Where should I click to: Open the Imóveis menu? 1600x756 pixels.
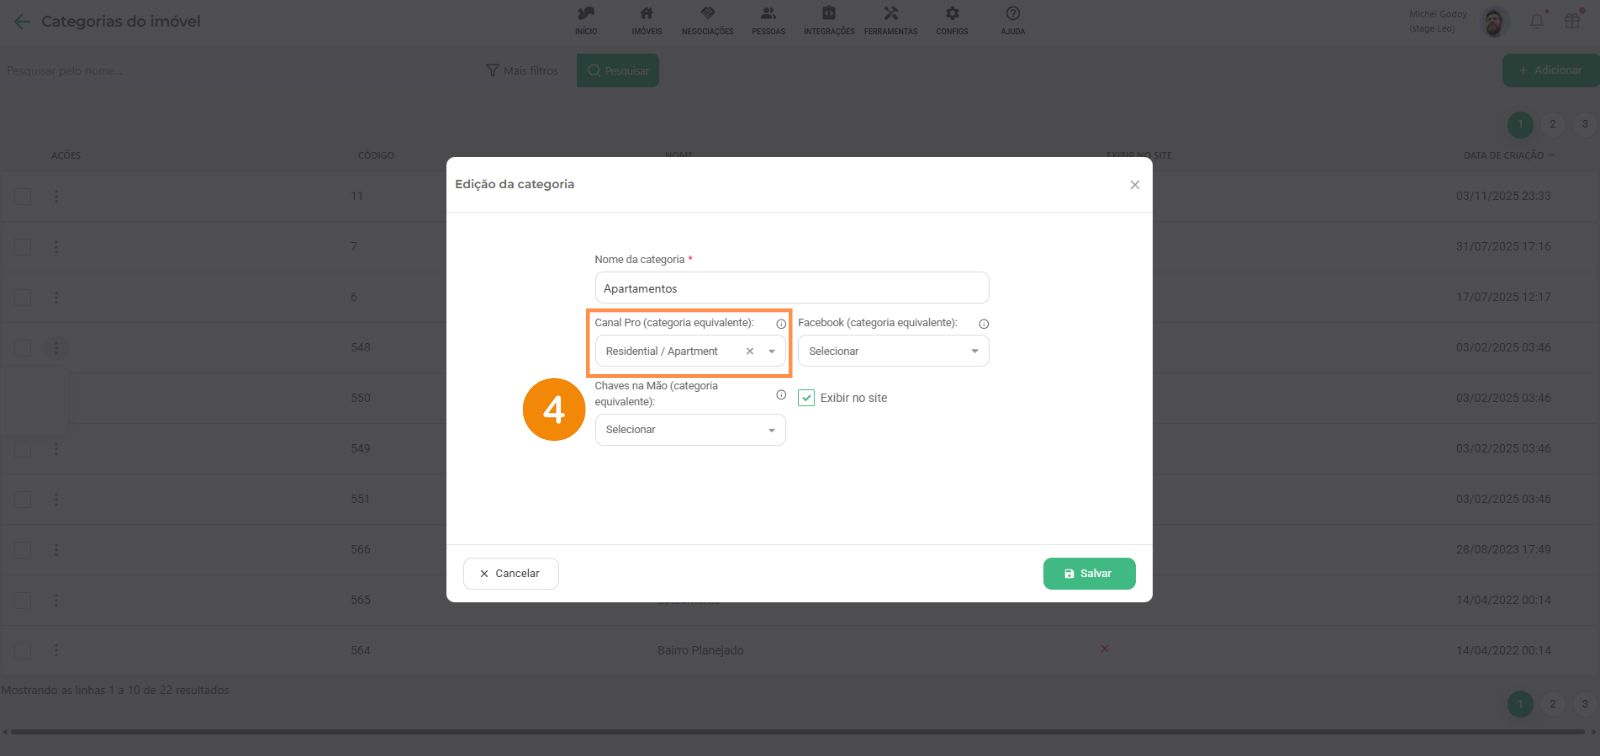646,20
